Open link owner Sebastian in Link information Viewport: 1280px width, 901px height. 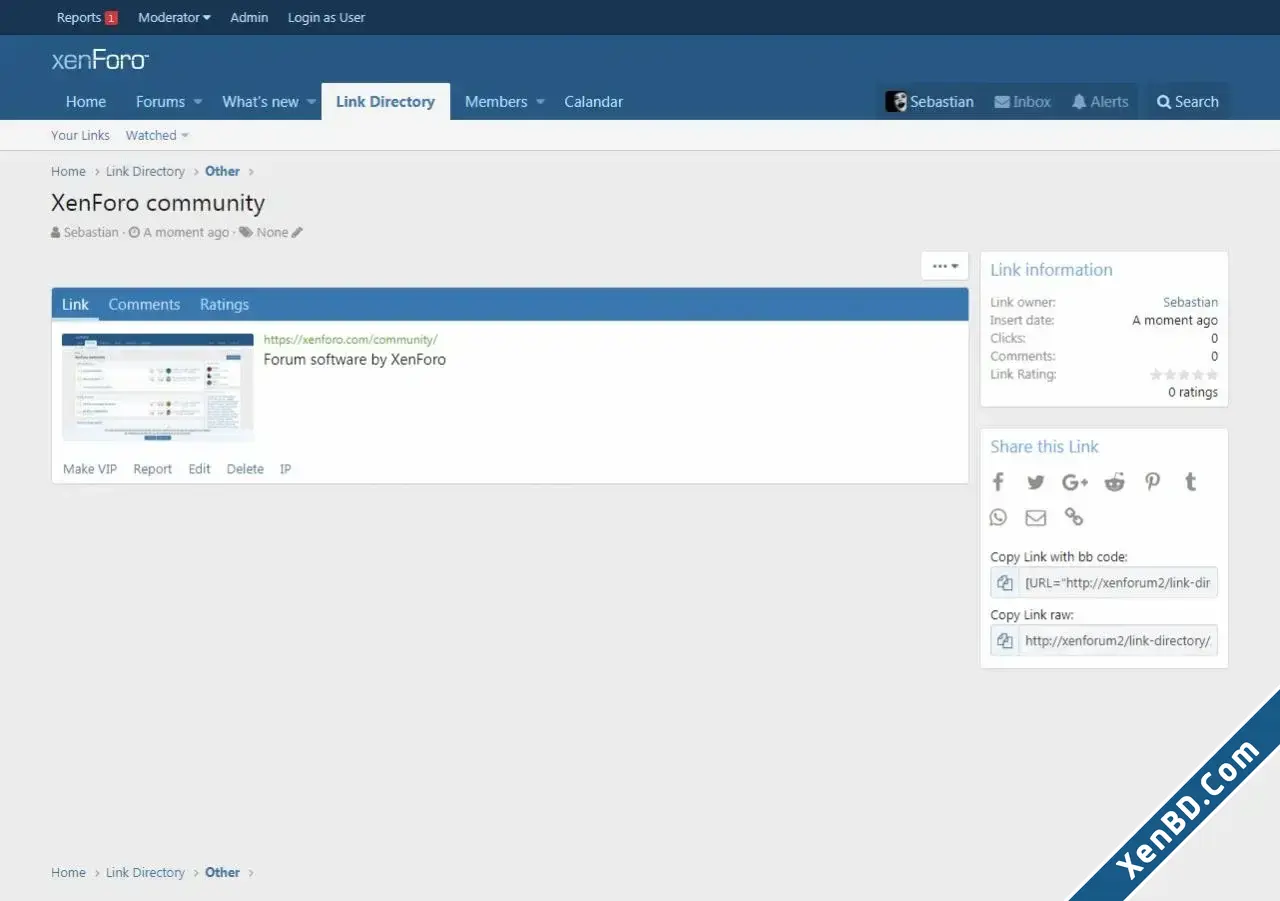(x=1190, y=302)
